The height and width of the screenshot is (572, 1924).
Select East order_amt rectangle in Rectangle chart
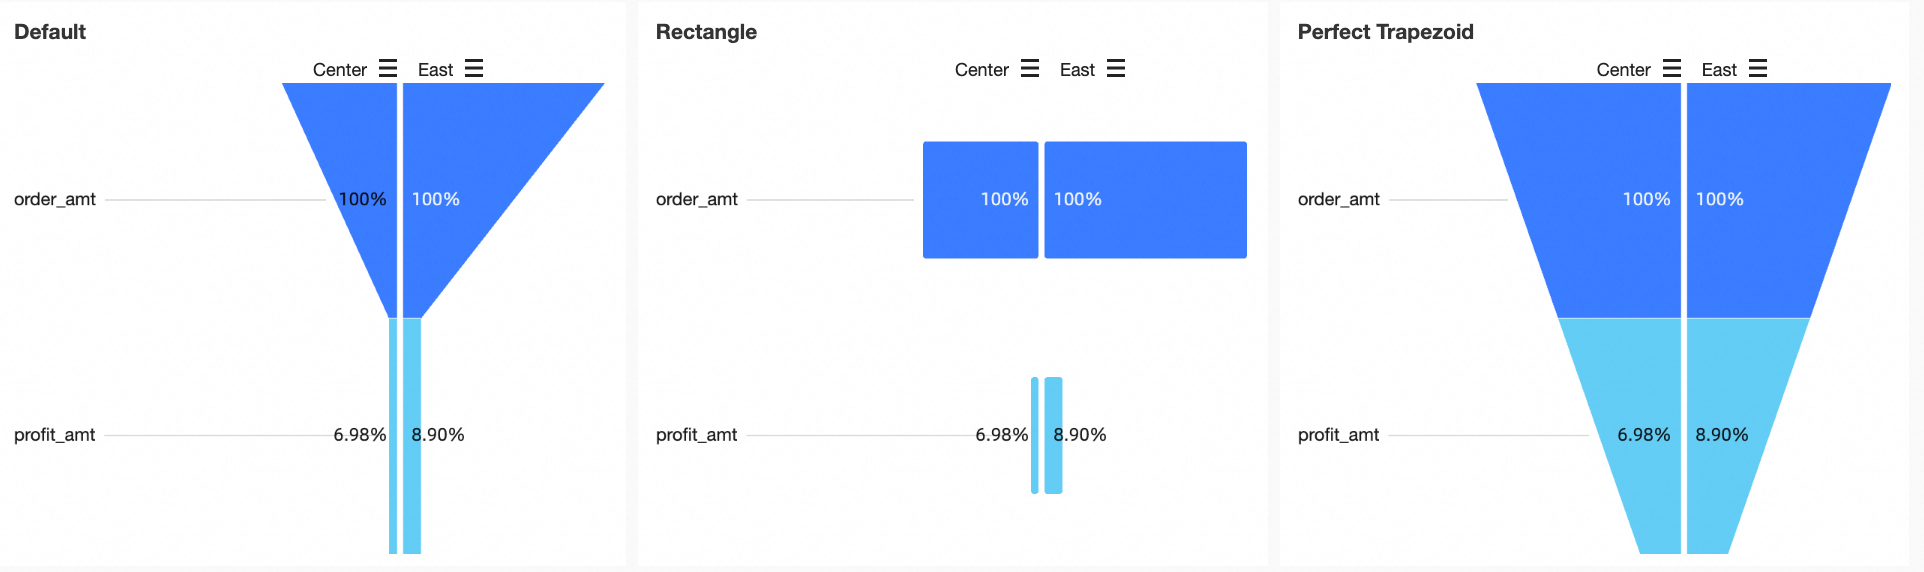[1145, 200]
